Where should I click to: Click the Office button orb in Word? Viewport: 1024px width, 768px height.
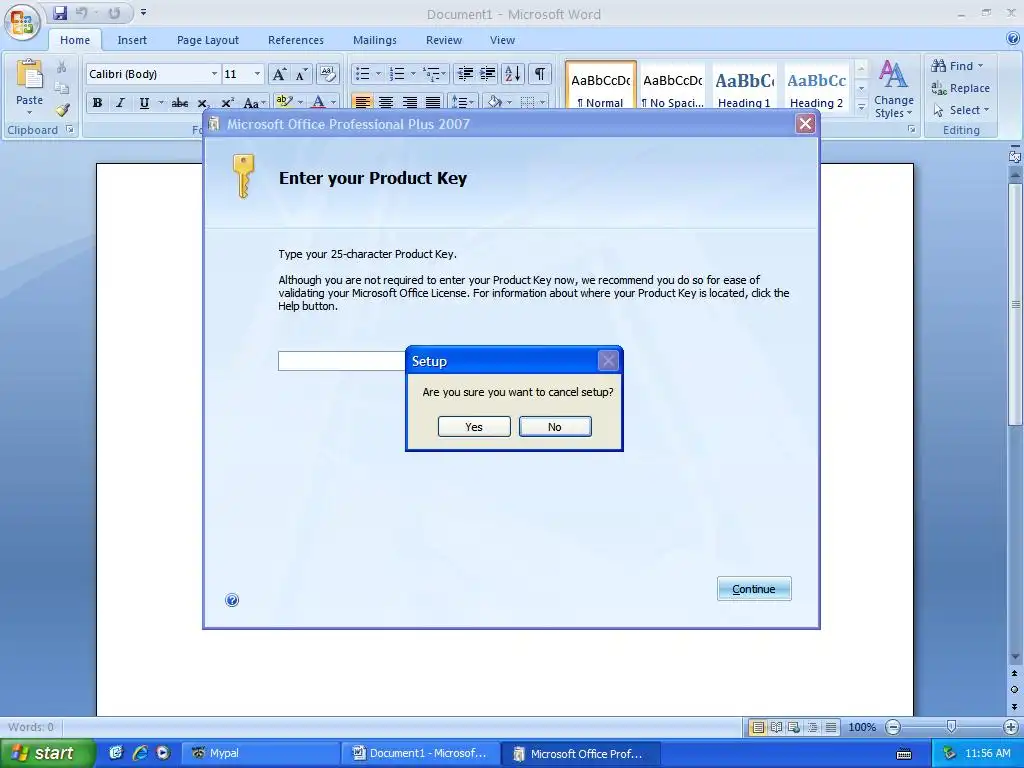22,22
